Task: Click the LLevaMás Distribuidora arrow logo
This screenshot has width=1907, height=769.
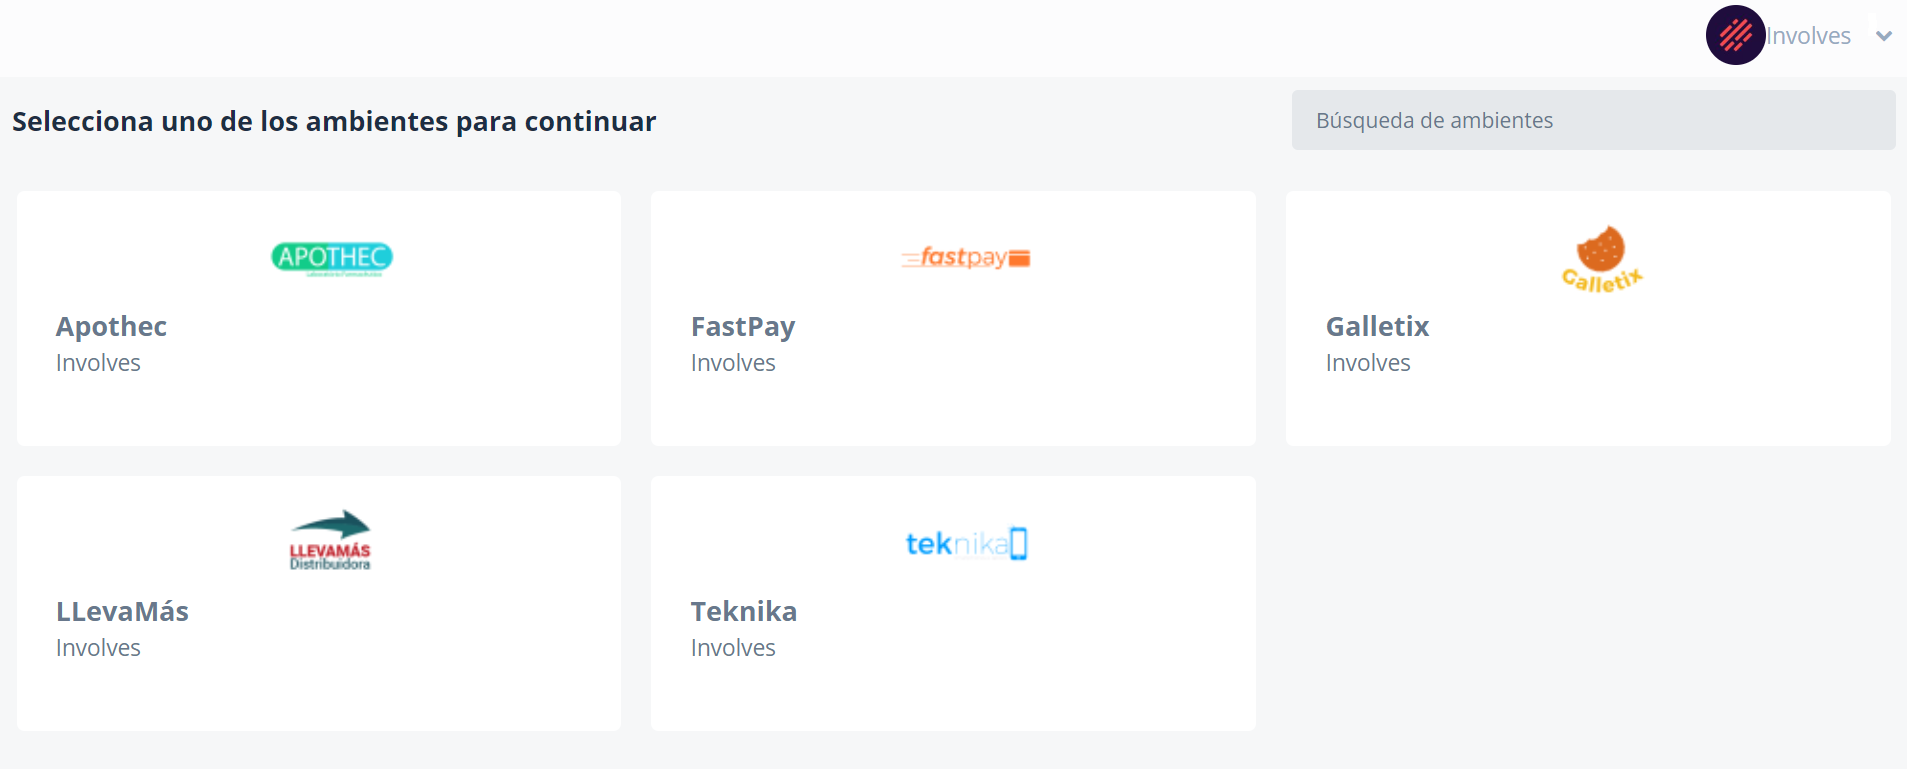Action: pyautogui.click(x=330, y=541)
